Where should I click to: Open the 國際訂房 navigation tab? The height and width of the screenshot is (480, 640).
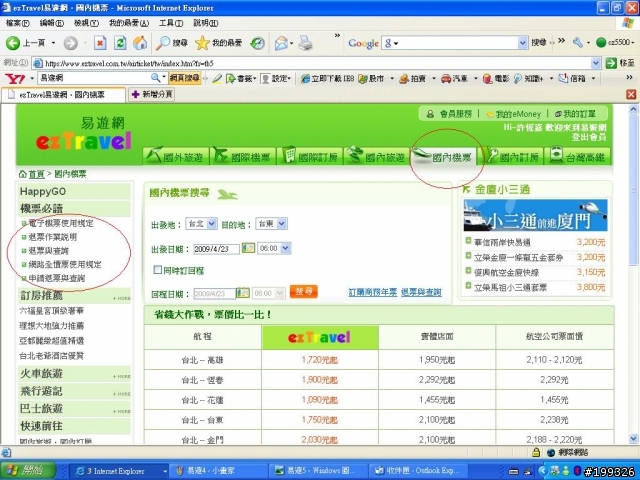310,156
